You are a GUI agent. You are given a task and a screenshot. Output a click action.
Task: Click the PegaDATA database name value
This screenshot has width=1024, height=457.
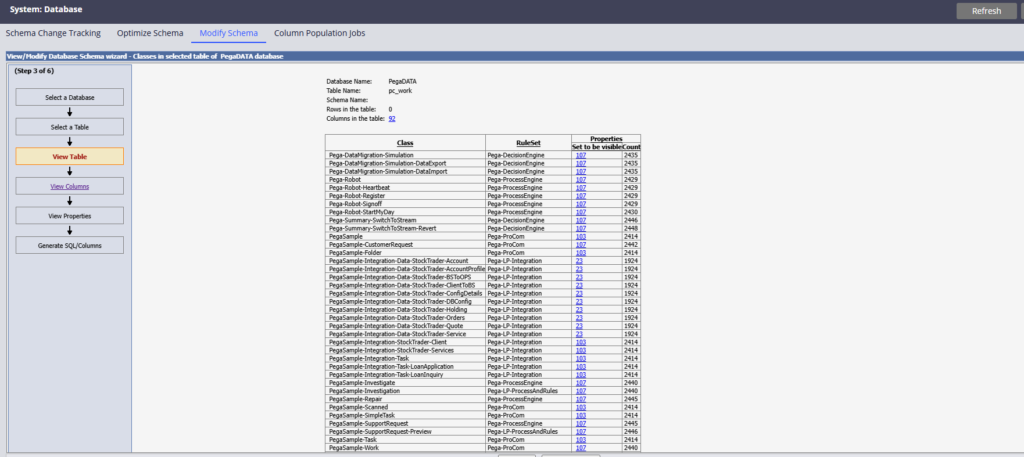(x=402, y=82)
